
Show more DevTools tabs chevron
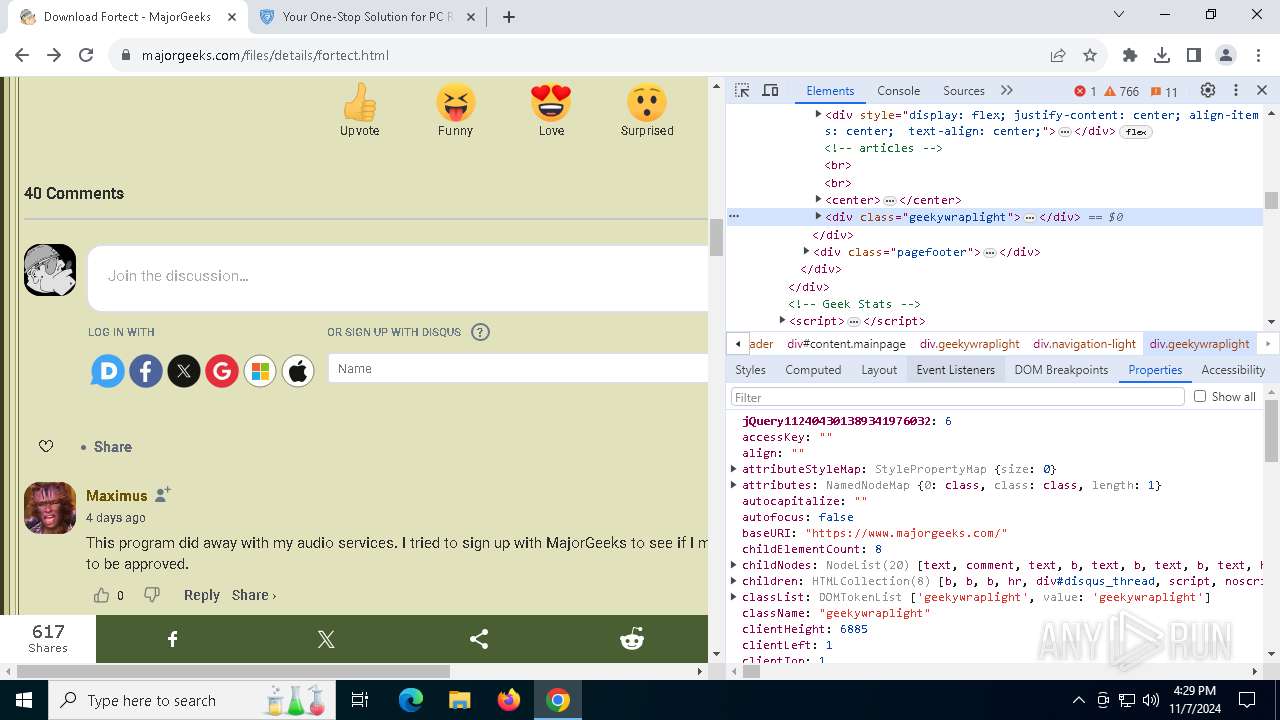(x=1007, y=90)
